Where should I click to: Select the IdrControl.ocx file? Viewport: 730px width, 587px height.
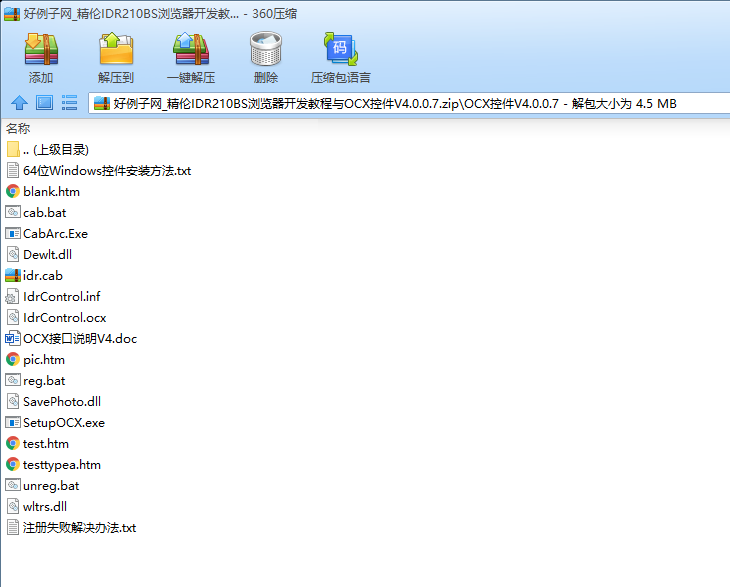[56, 317]
